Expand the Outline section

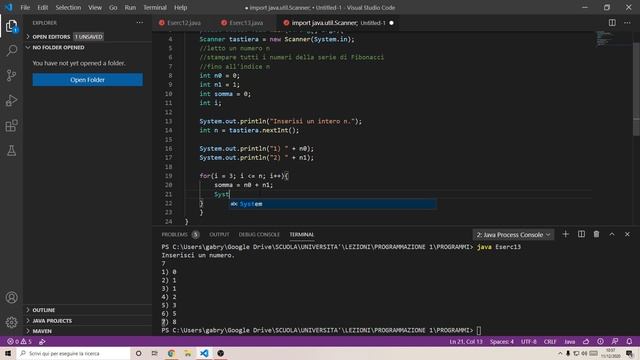point(88,310)
